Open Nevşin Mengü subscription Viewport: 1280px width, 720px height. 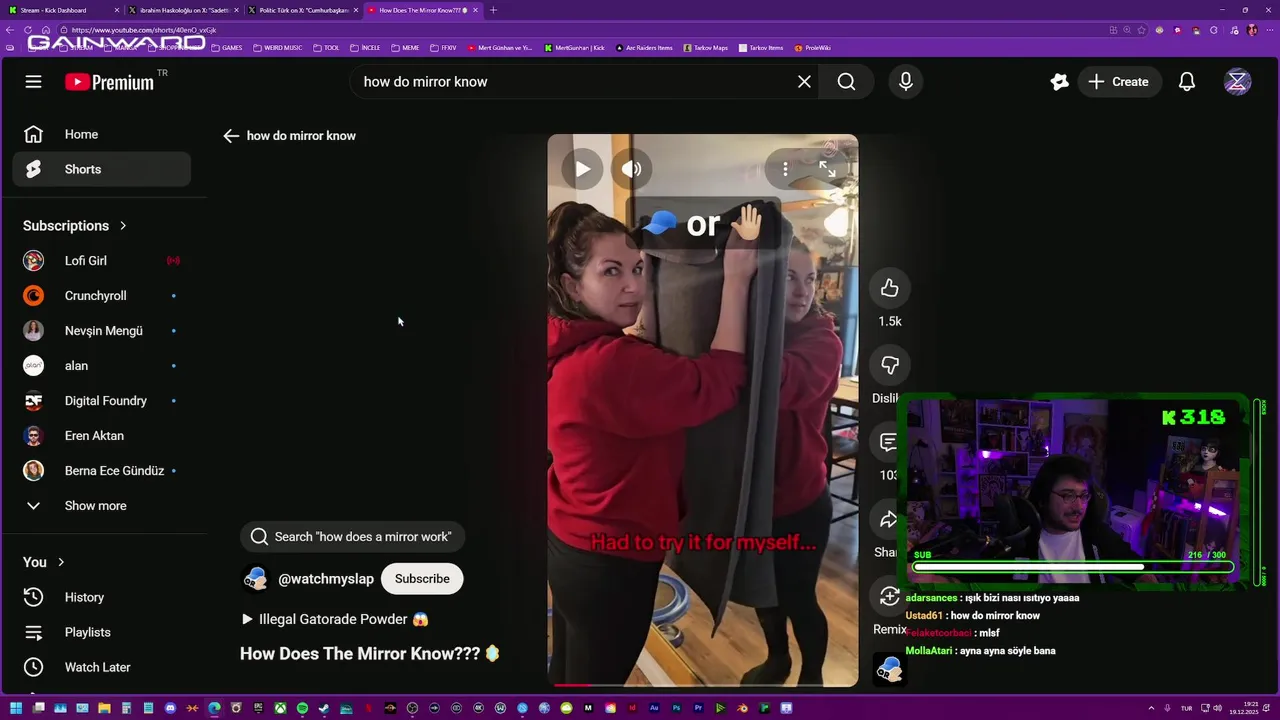point(101,331)
